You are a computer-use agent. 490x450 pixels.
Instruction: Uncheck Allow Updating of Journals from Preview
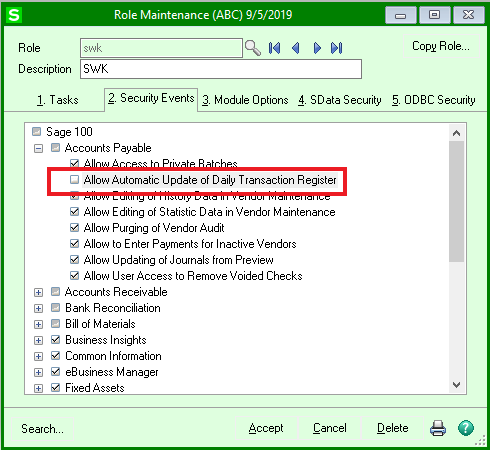[x=74, y=259]
